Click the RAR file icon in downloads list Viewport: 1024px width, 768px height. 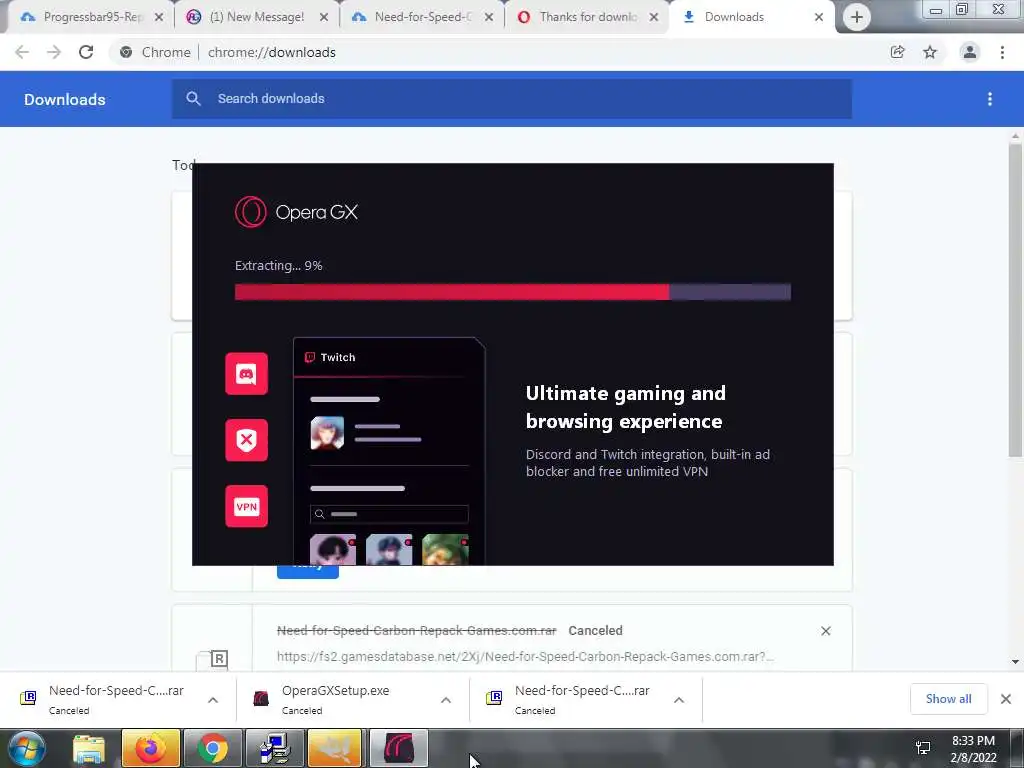[x=212, y=660]
